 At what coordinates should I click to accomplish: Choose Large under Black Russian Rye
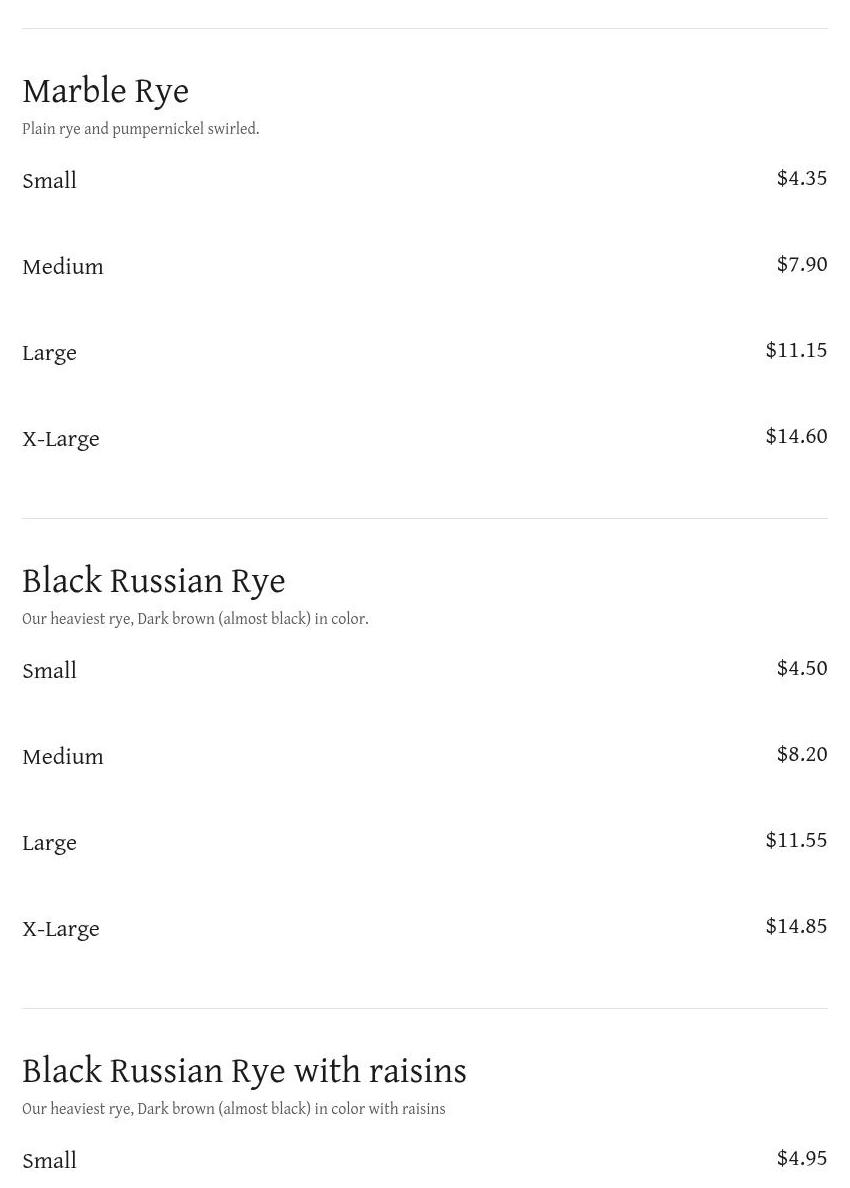49,843
